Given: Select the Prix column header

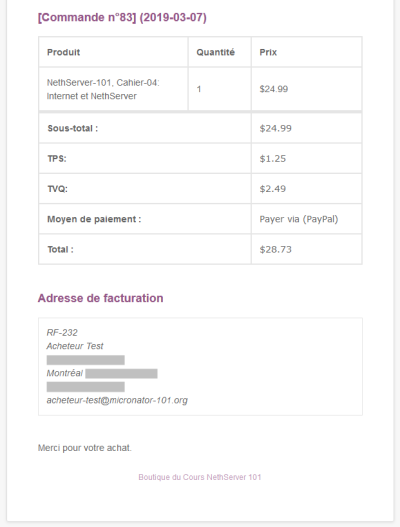Looking at the screenshot, I should click(x=268, y=52).
